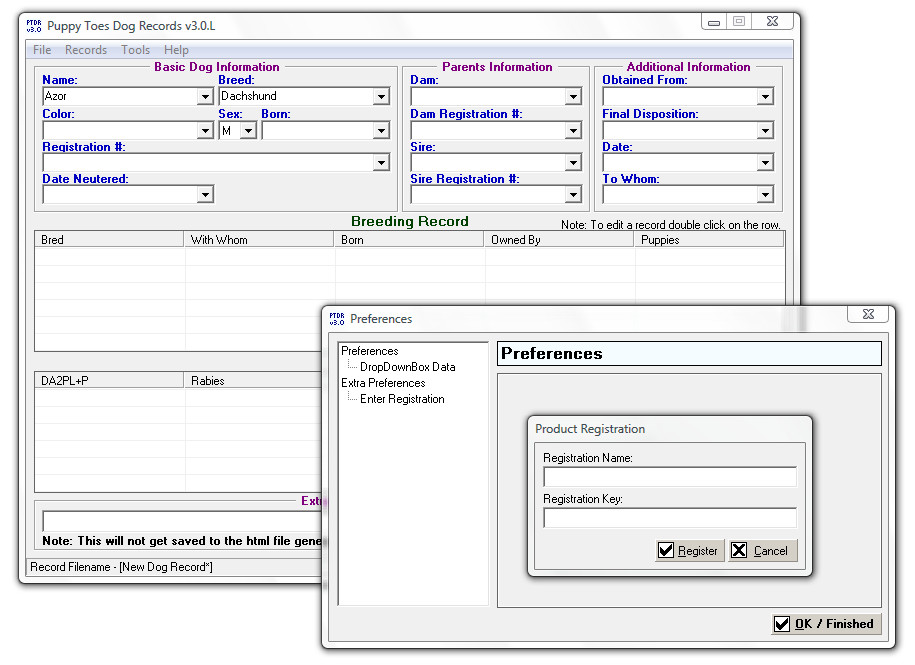Click the checkmark icon on OK / Finished

tap(782, 624)
